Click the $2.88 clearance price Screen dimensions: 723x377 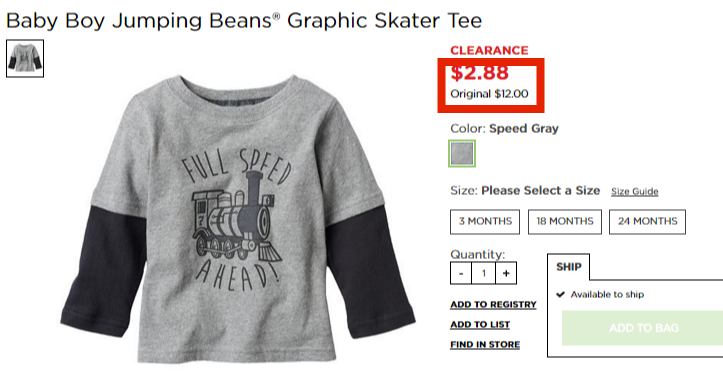point(480,72)
